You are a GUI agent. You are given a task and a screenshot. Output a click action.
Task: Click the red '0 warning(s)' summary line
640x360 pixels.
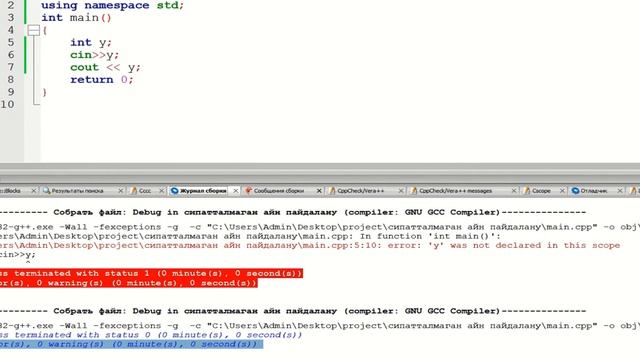129,283
